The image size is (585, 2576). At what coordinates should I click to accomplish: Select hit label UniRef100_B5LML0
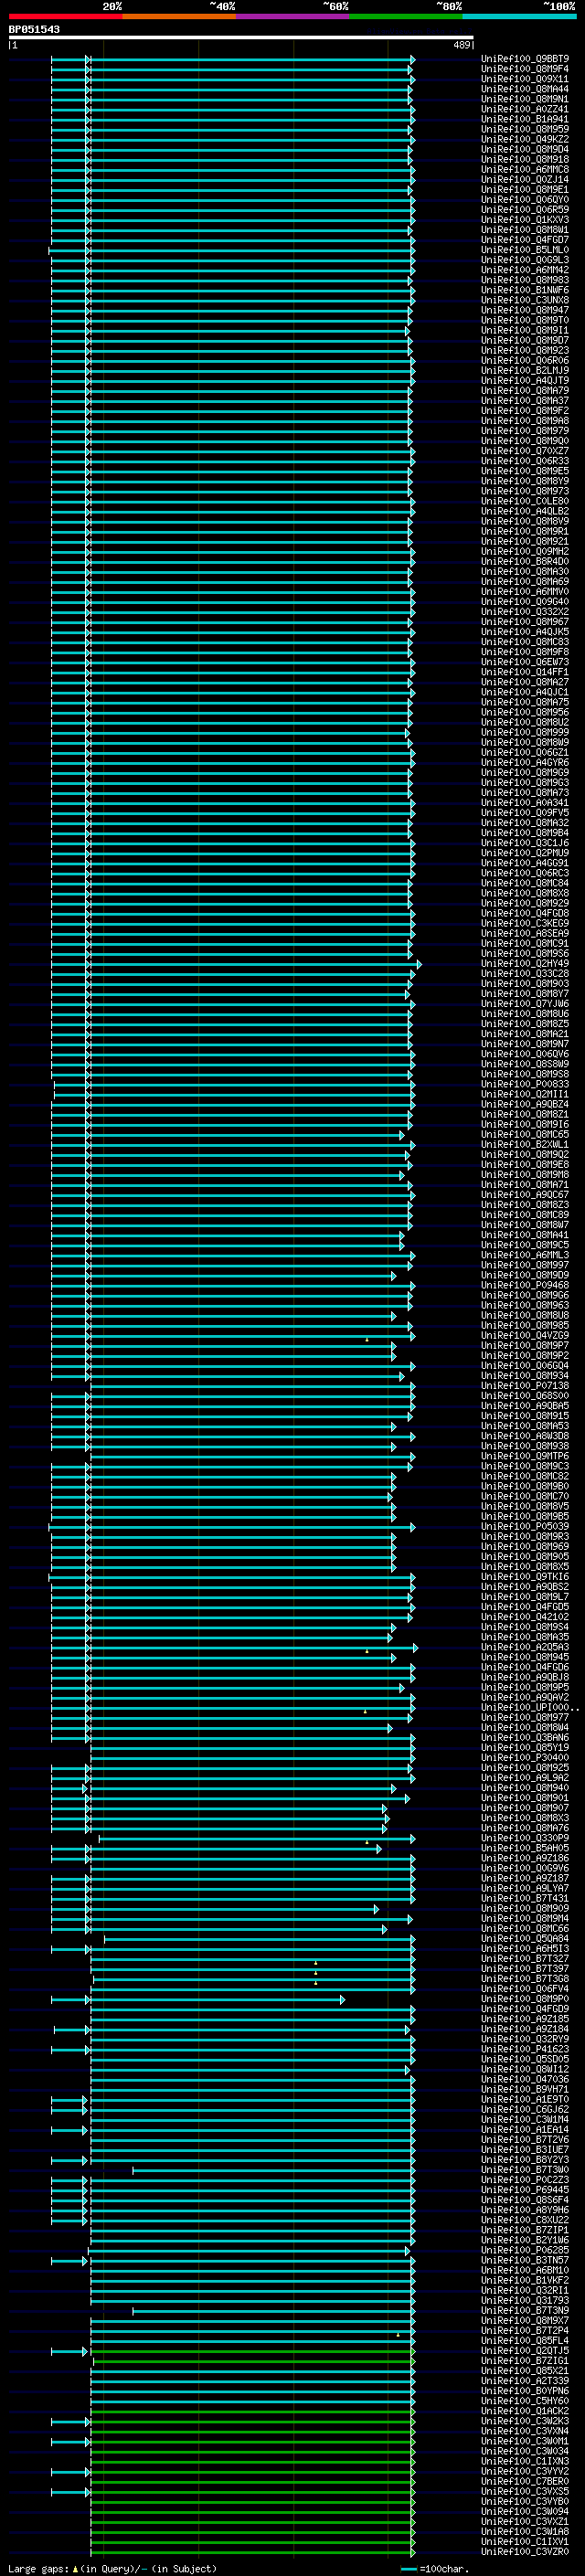[x=525, y=250]
